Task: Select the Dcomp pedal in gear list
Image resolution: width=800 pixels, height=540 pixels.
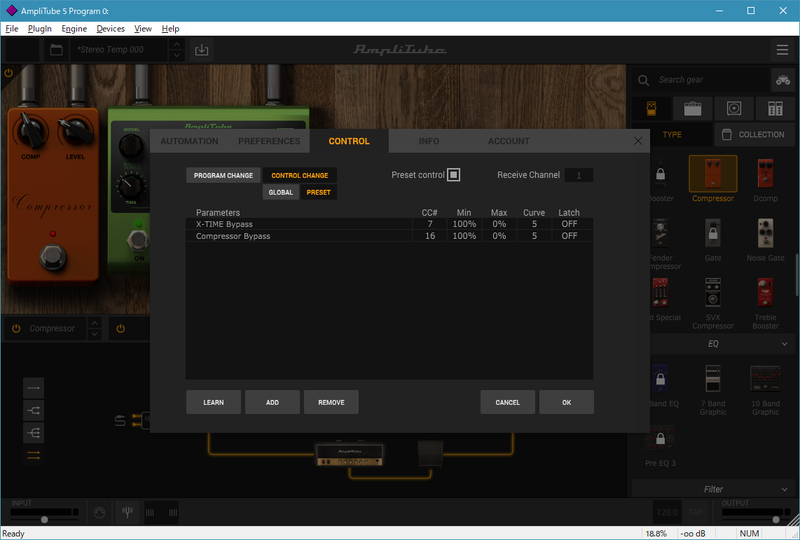Action: (x=765, y=174)
